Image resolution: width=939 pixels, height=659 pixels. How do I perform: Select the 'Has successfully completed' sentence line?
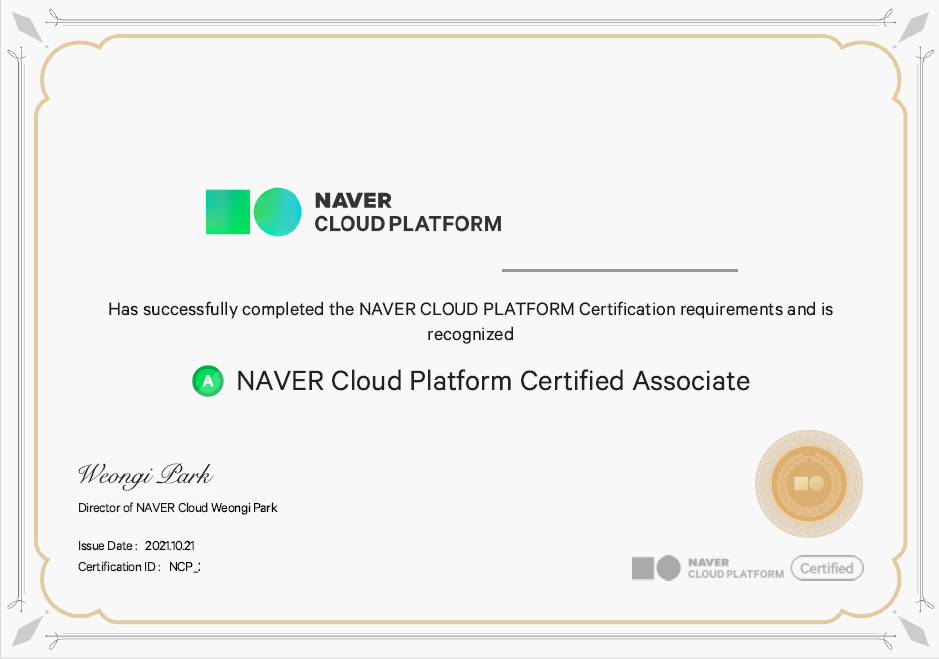pos(470,309)
